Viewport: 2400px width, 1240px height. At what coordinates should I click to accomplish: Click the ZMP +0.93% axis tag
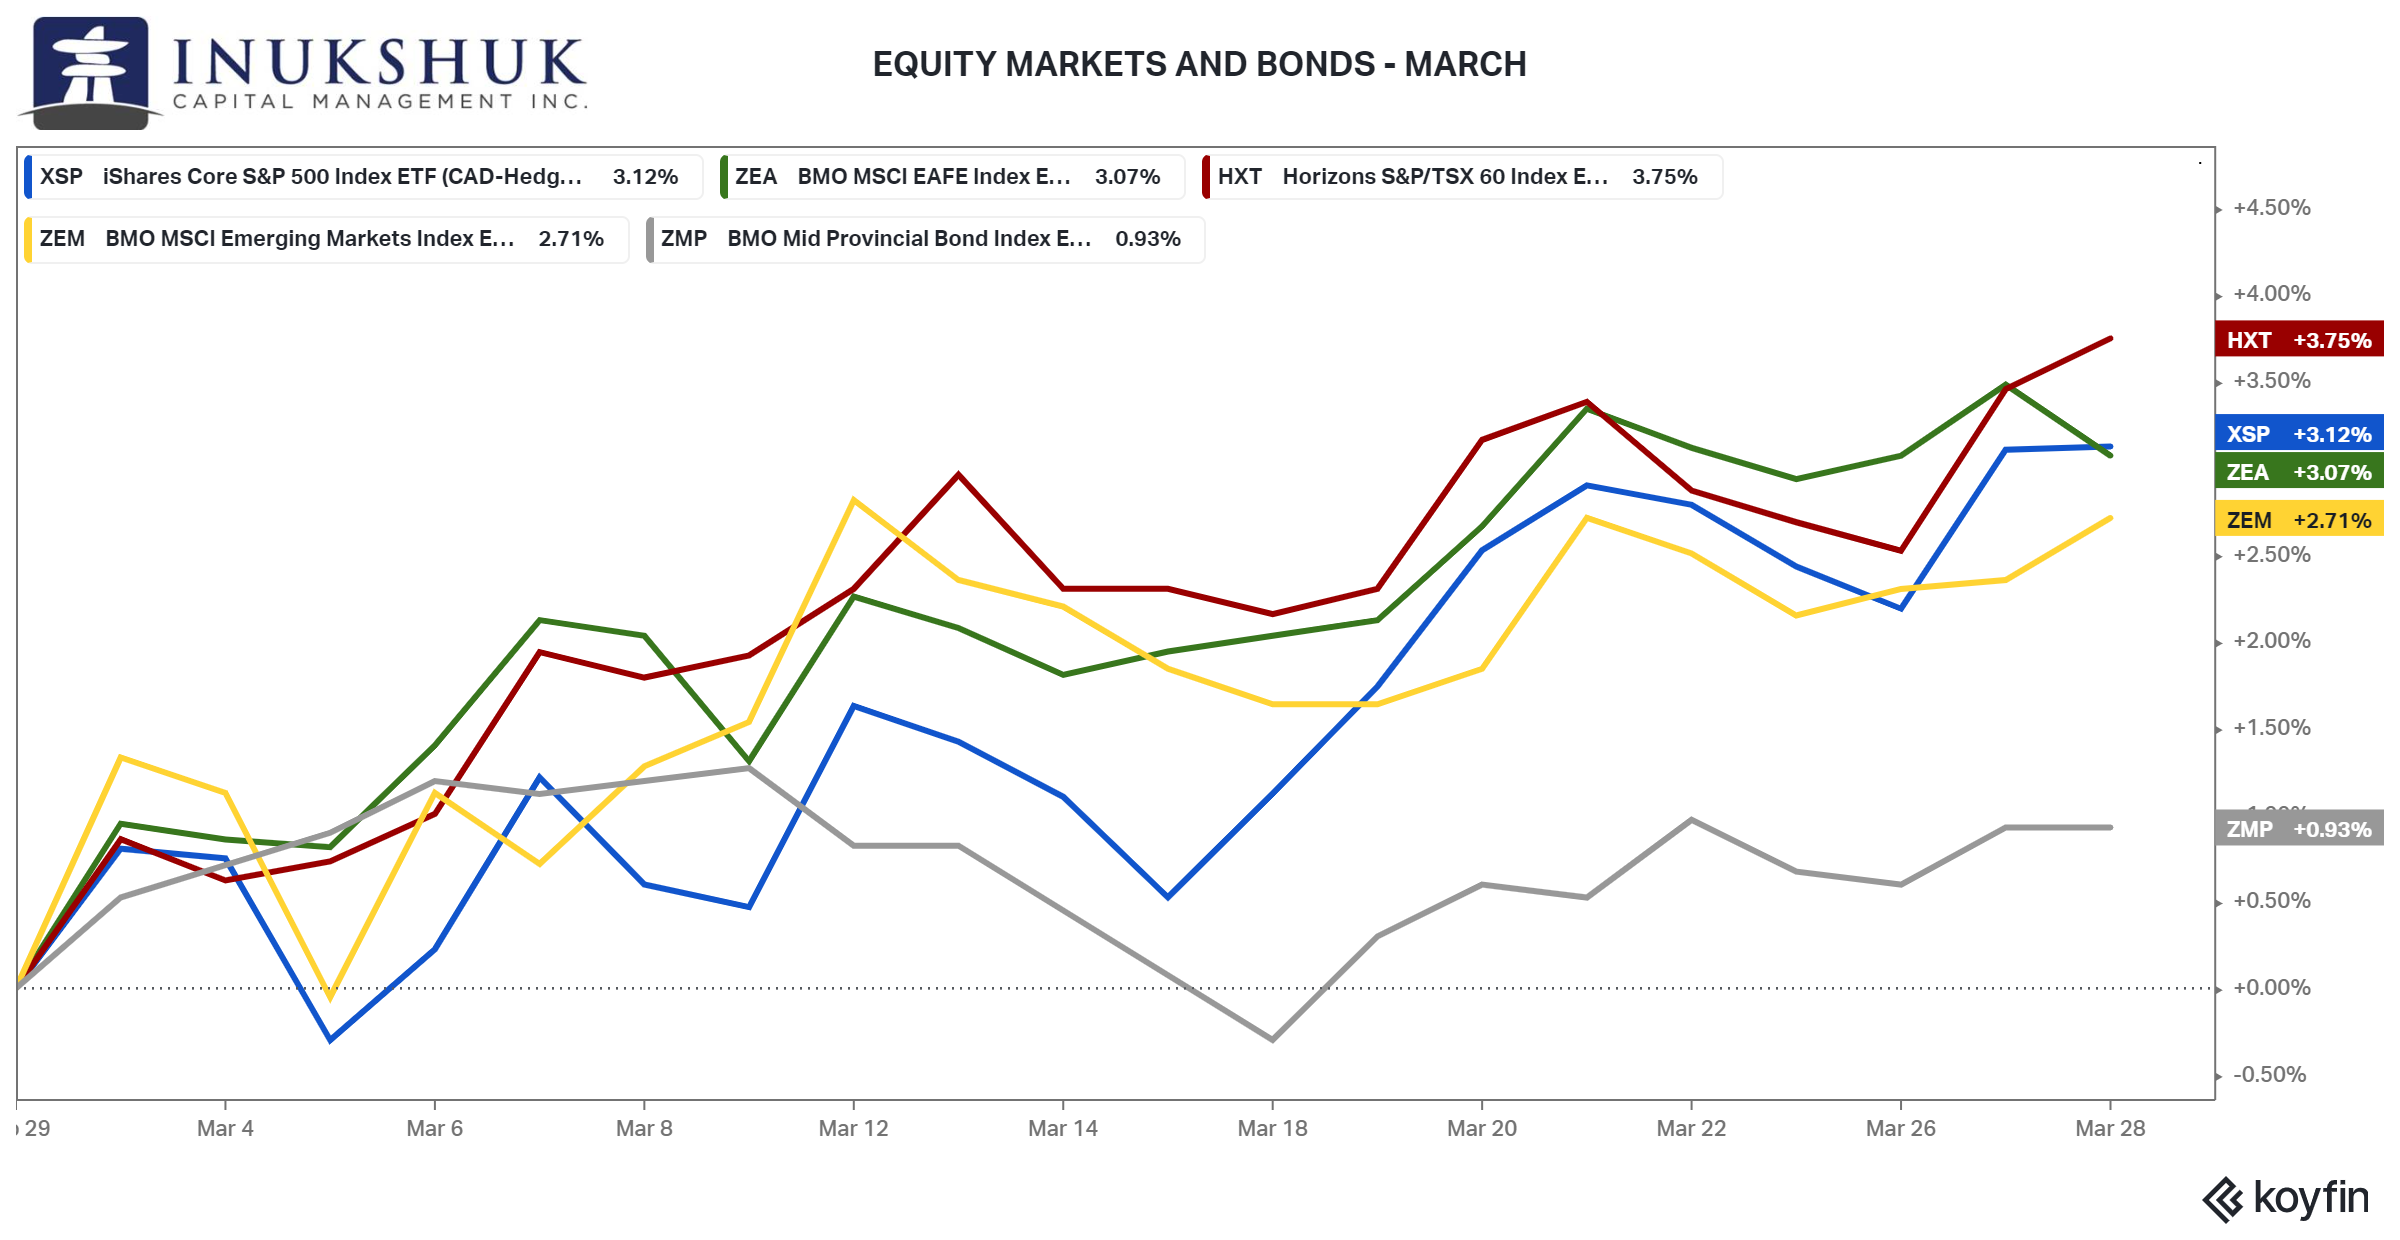[x=2299, y=828]
